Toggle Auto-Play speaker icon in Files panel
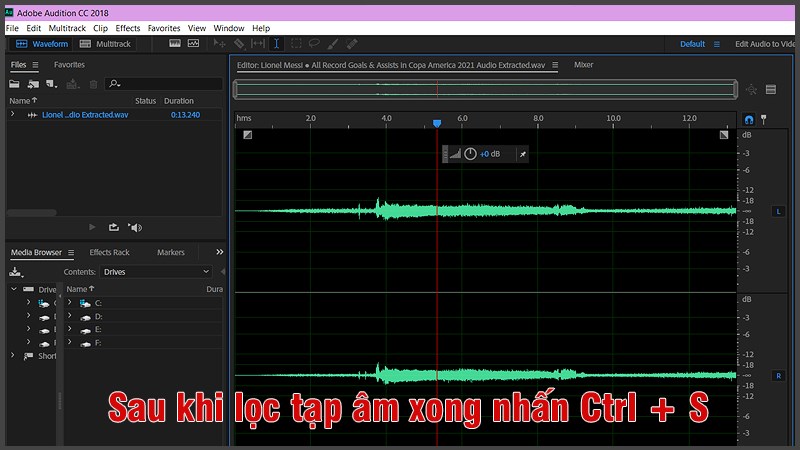 click(135, 228)
